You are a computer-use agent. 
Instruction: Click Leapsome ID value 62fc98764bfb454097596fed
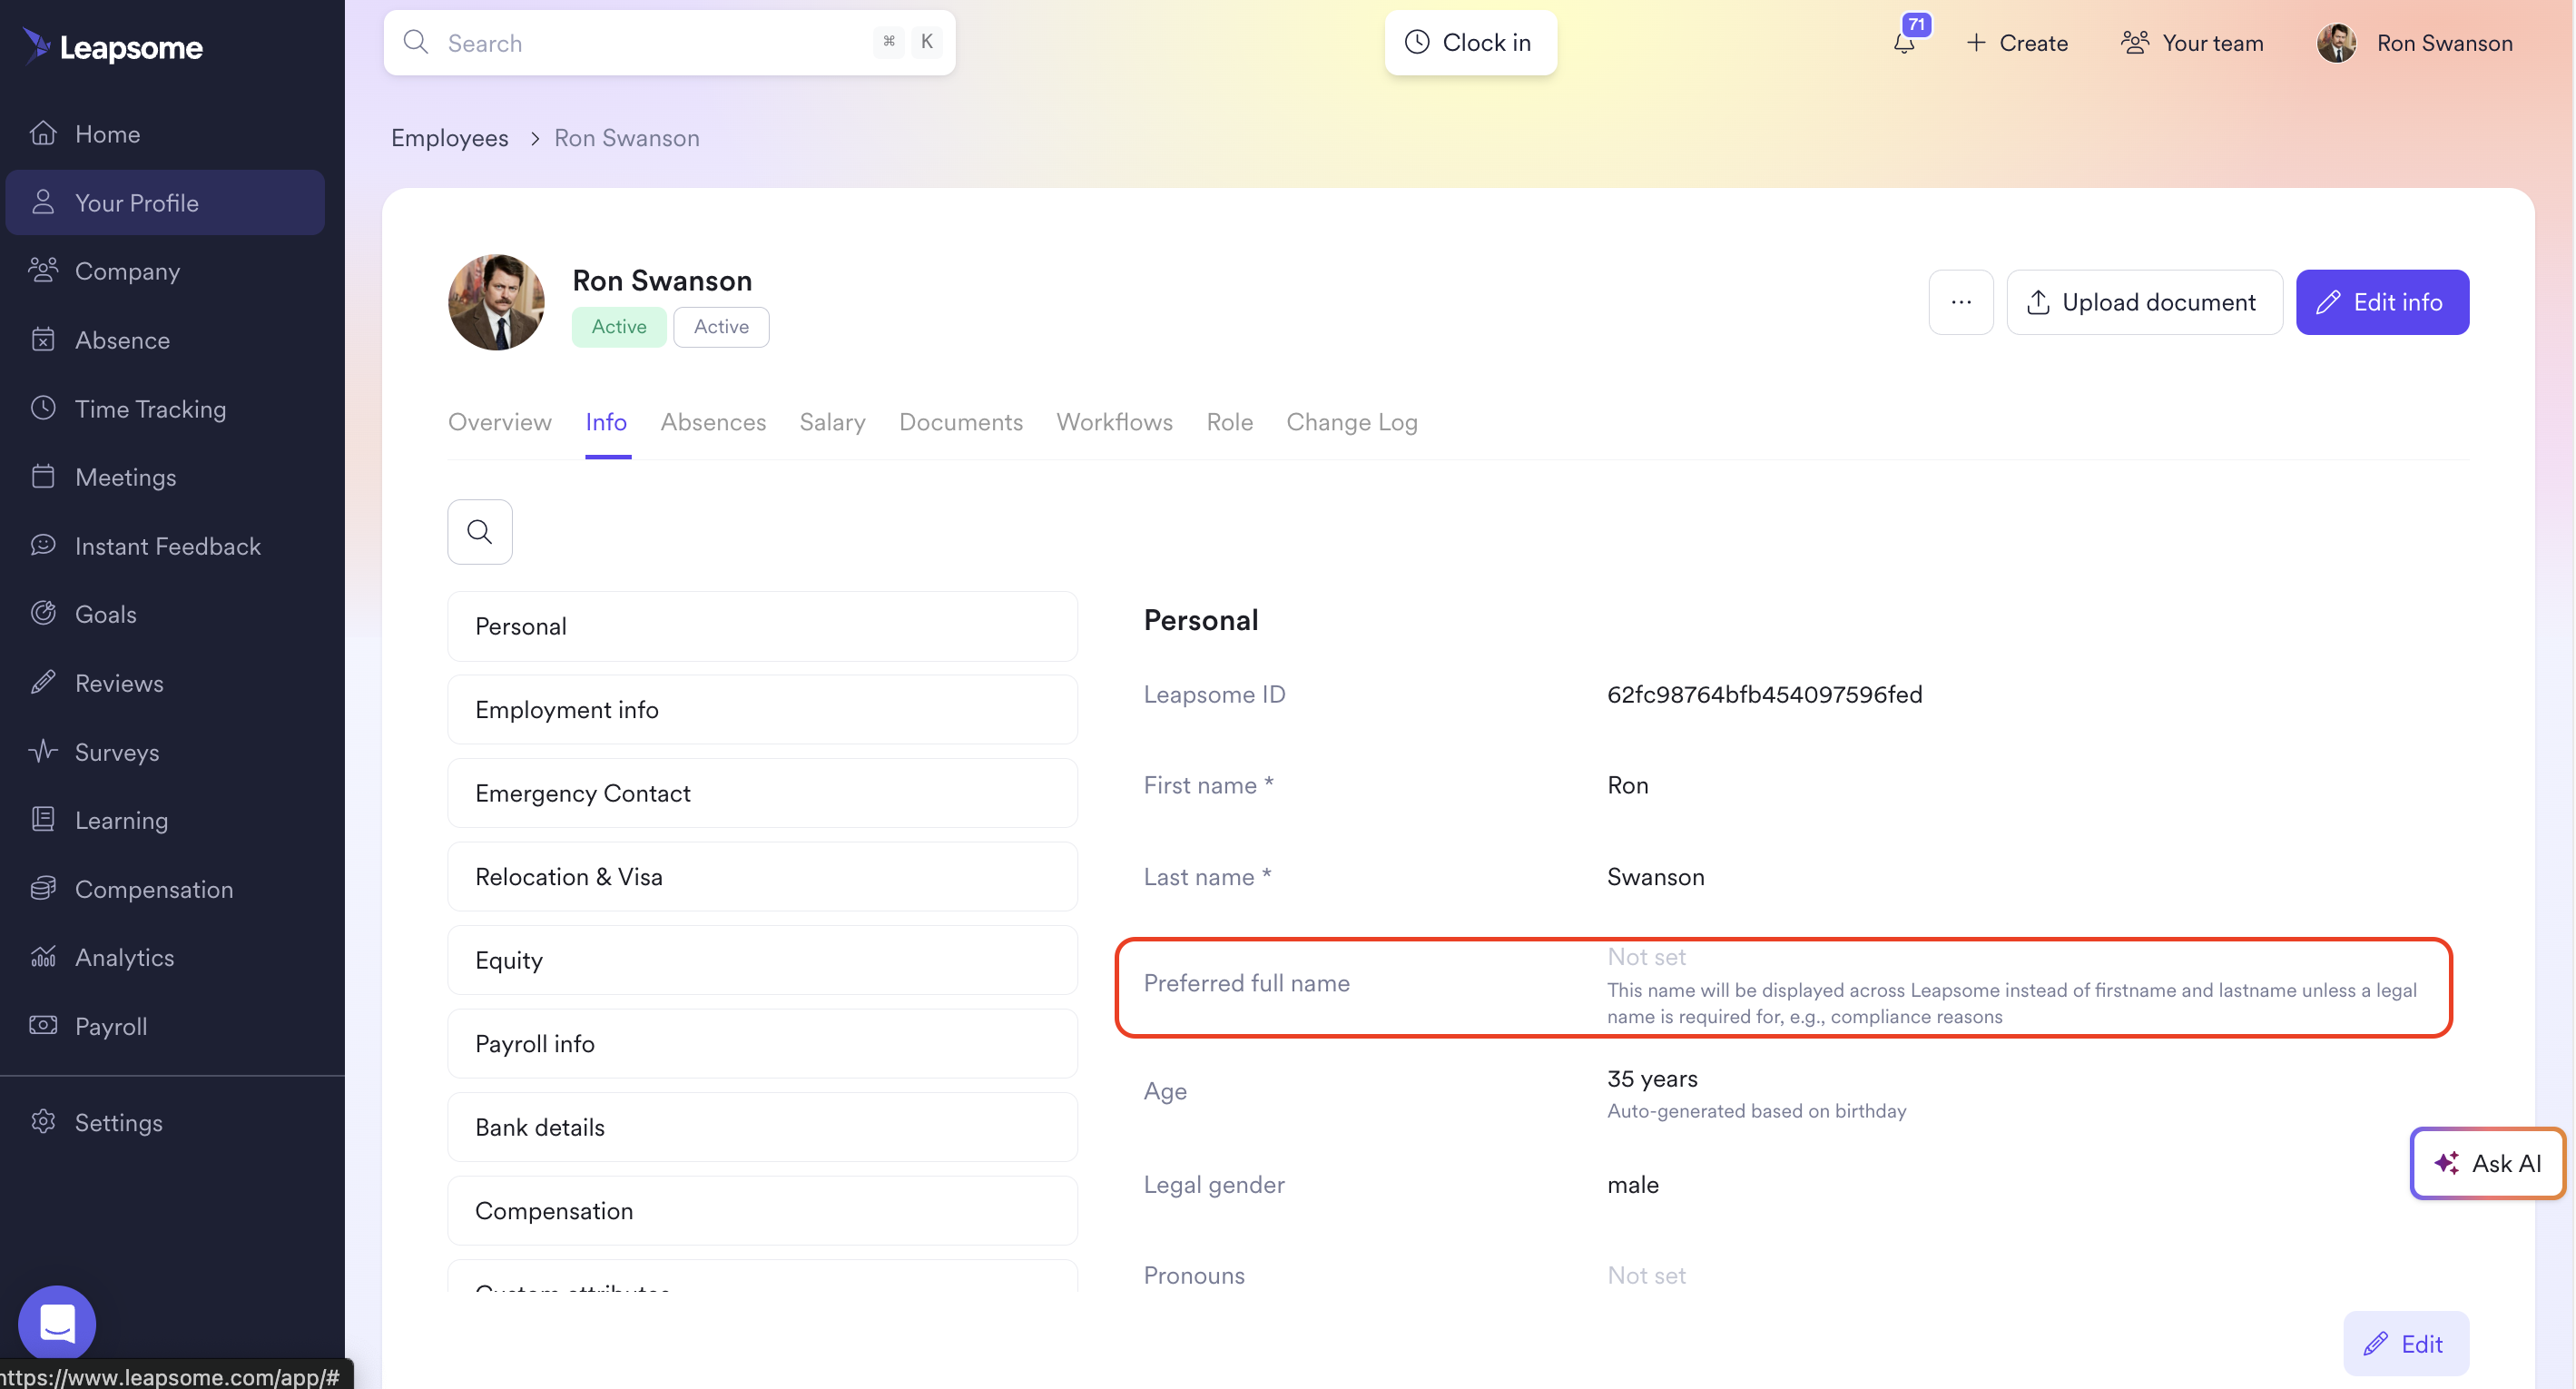pyautogui.click(x=1764, y=694)
